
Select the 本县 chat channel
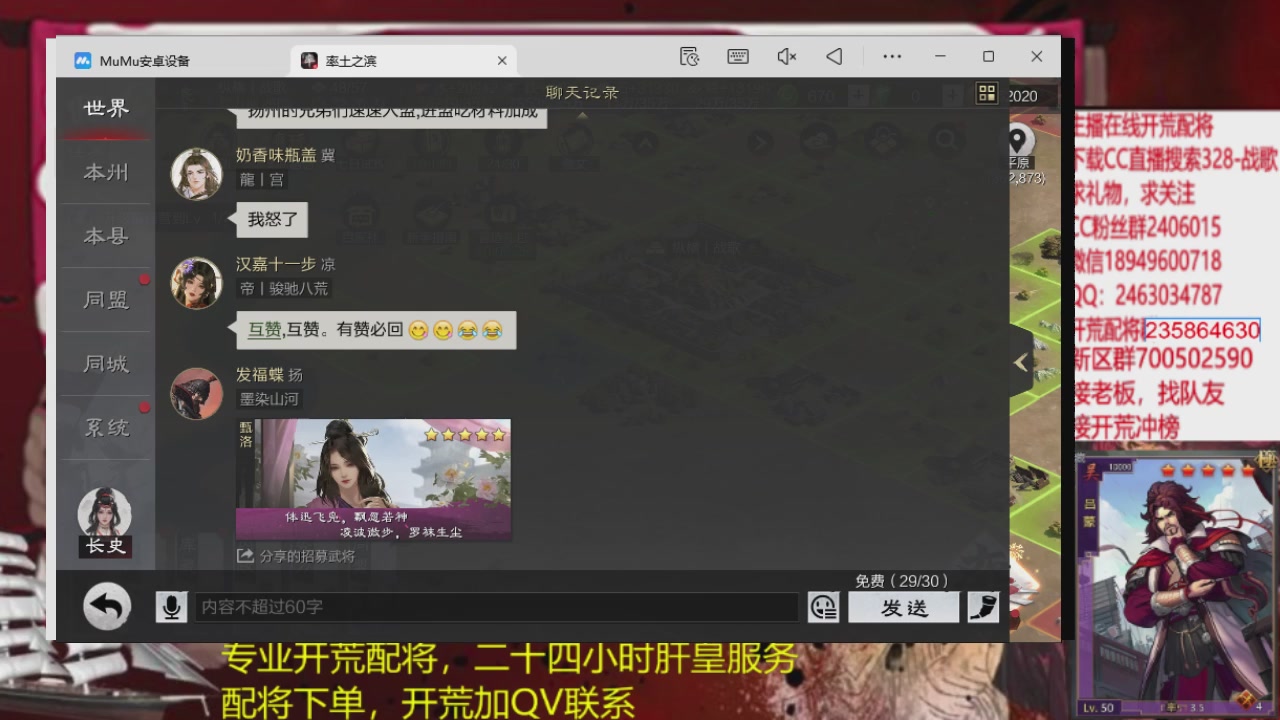(x=106, y=237)
